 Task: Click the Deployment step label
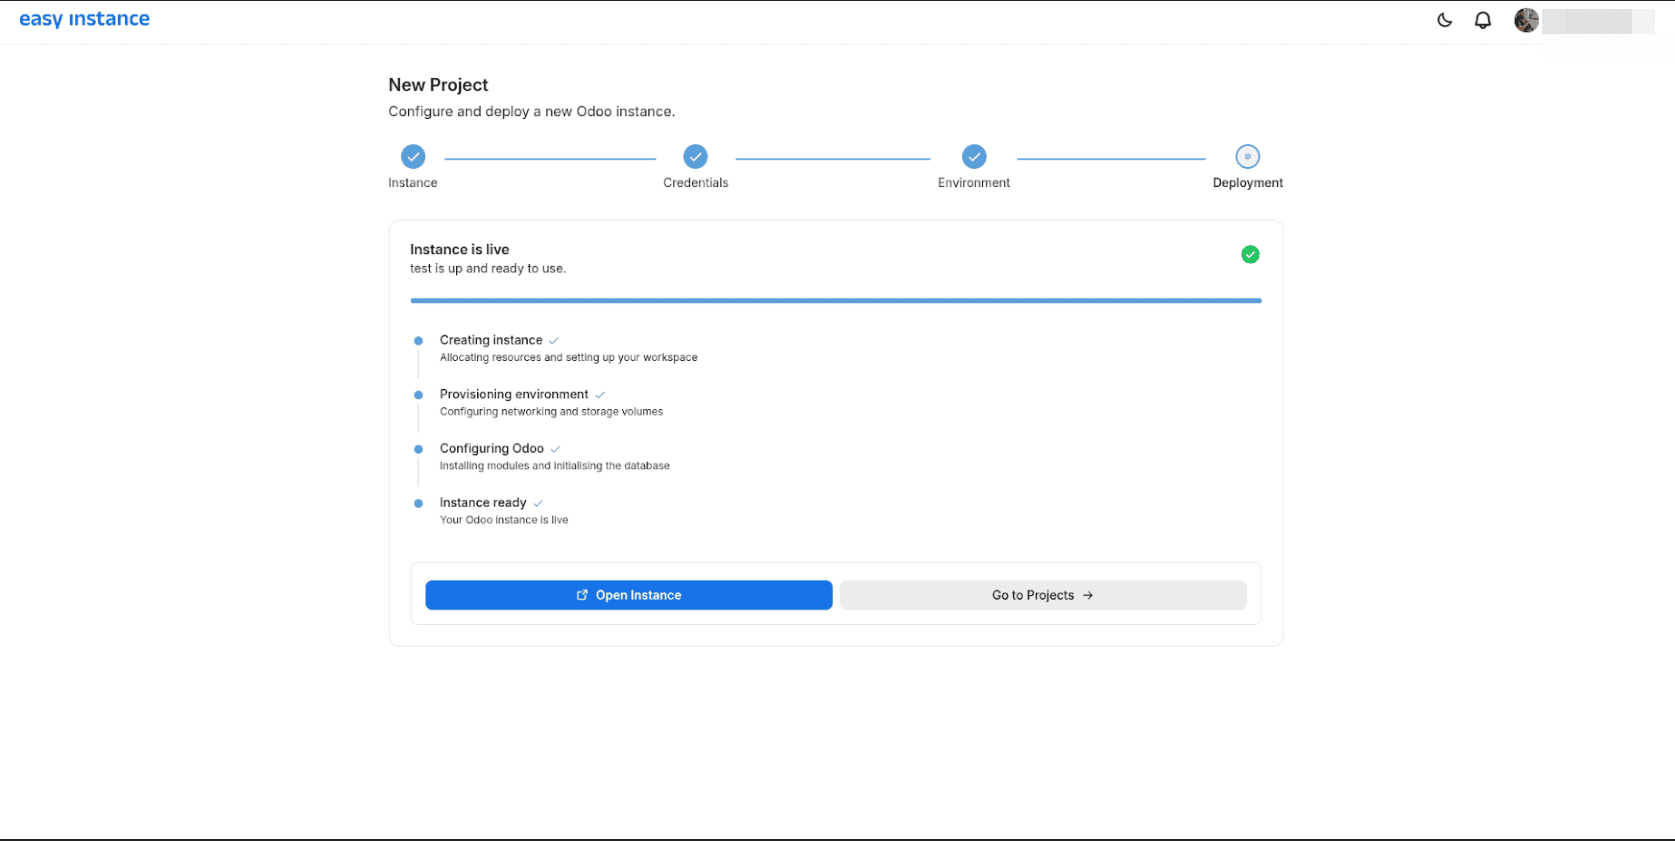tap(1247, 183)
